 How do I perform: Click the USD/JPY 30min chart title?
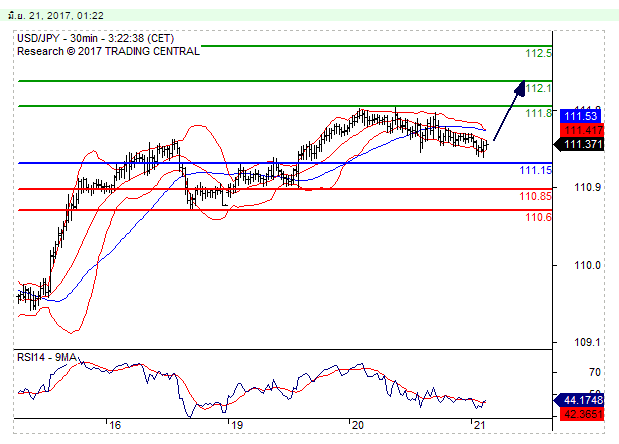point(85,38)
